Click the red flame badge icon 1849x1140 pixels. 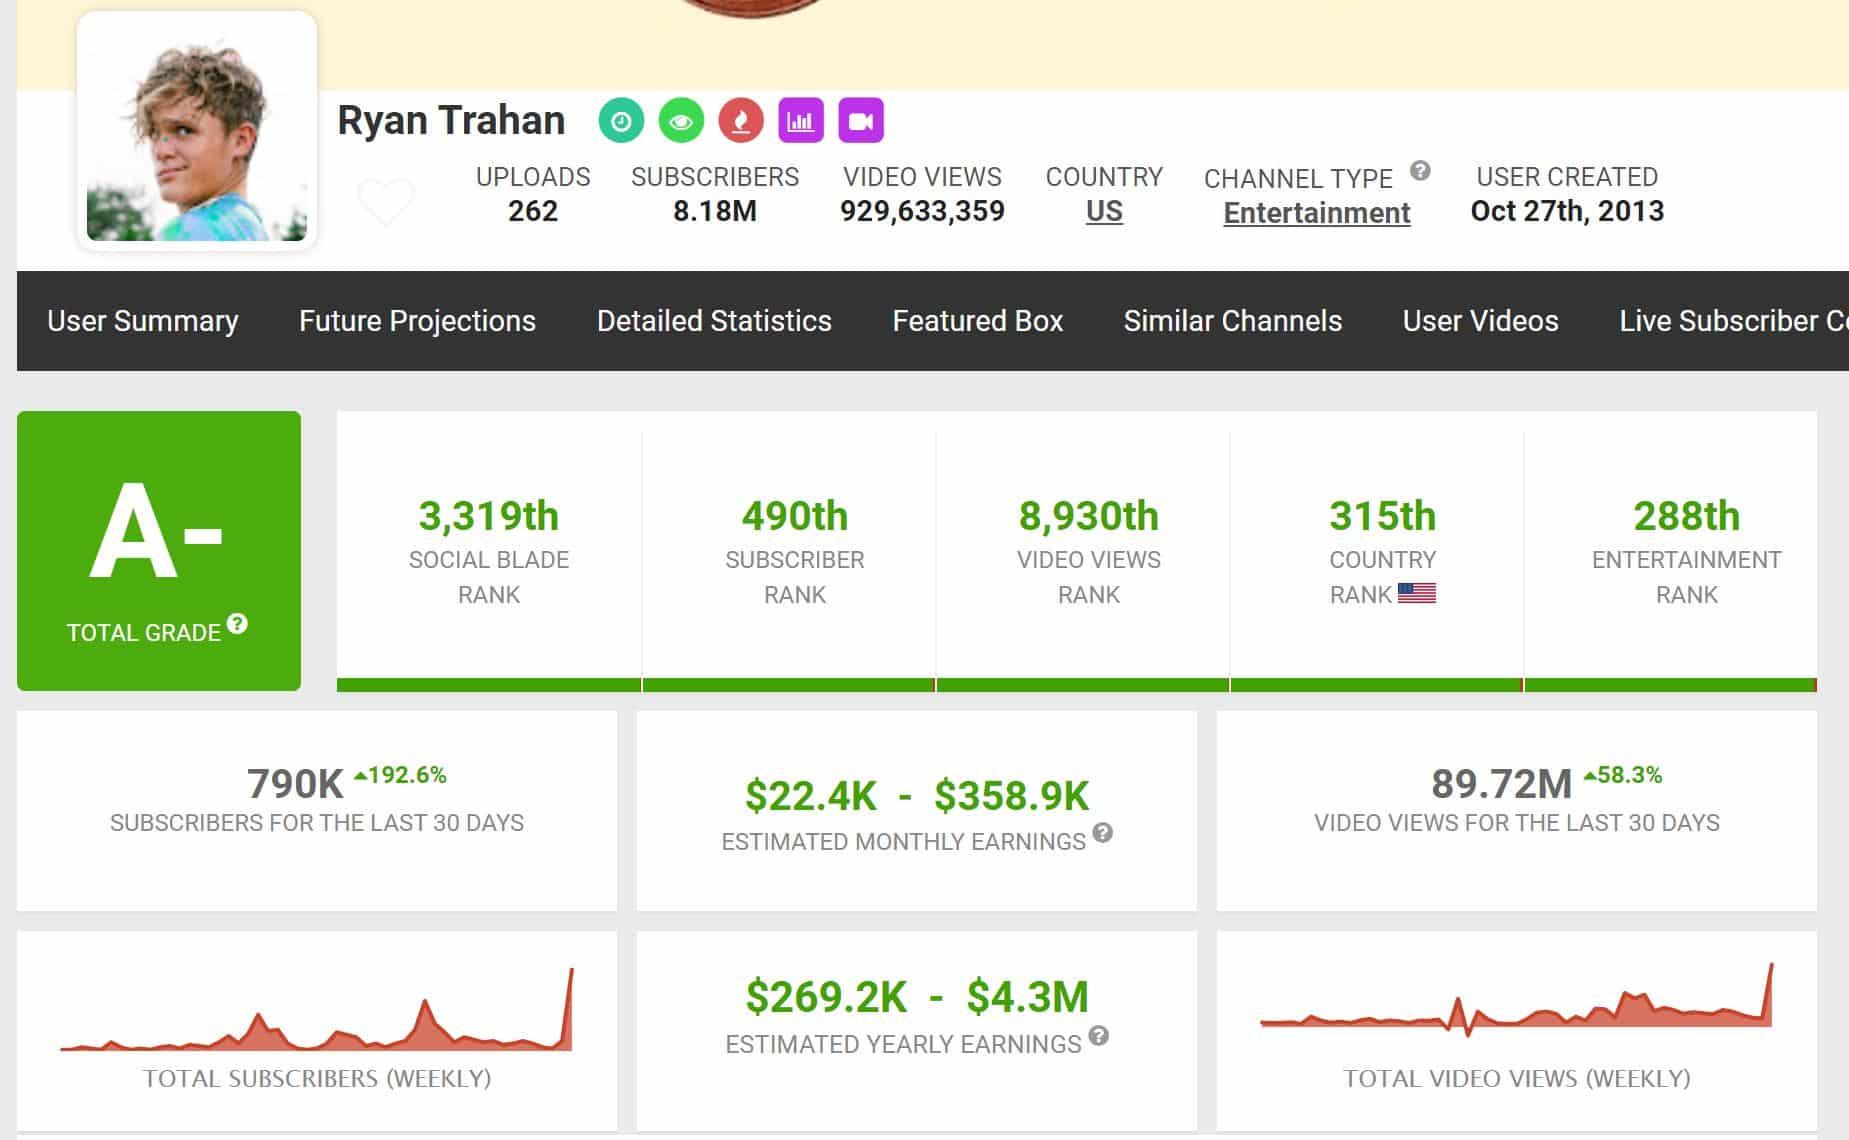point(741,121)
